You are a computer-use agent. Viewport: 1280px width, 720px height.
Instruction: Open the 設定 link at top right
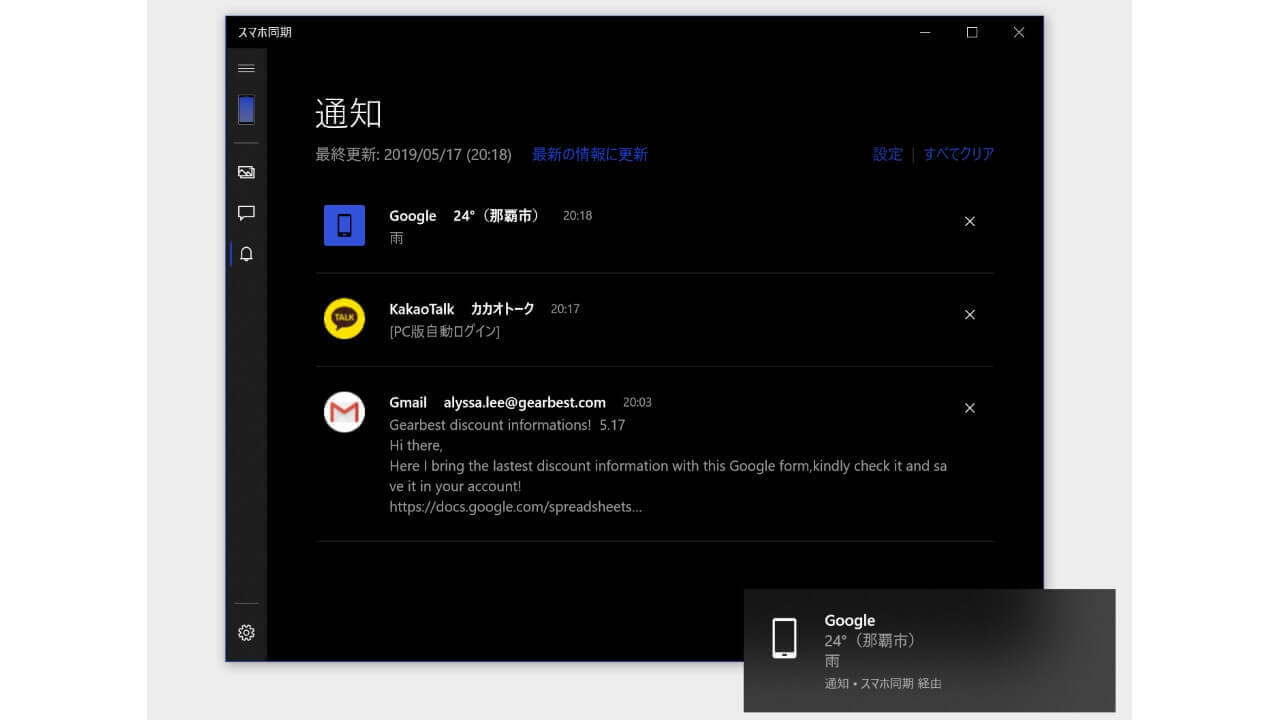tap(887, 154)
